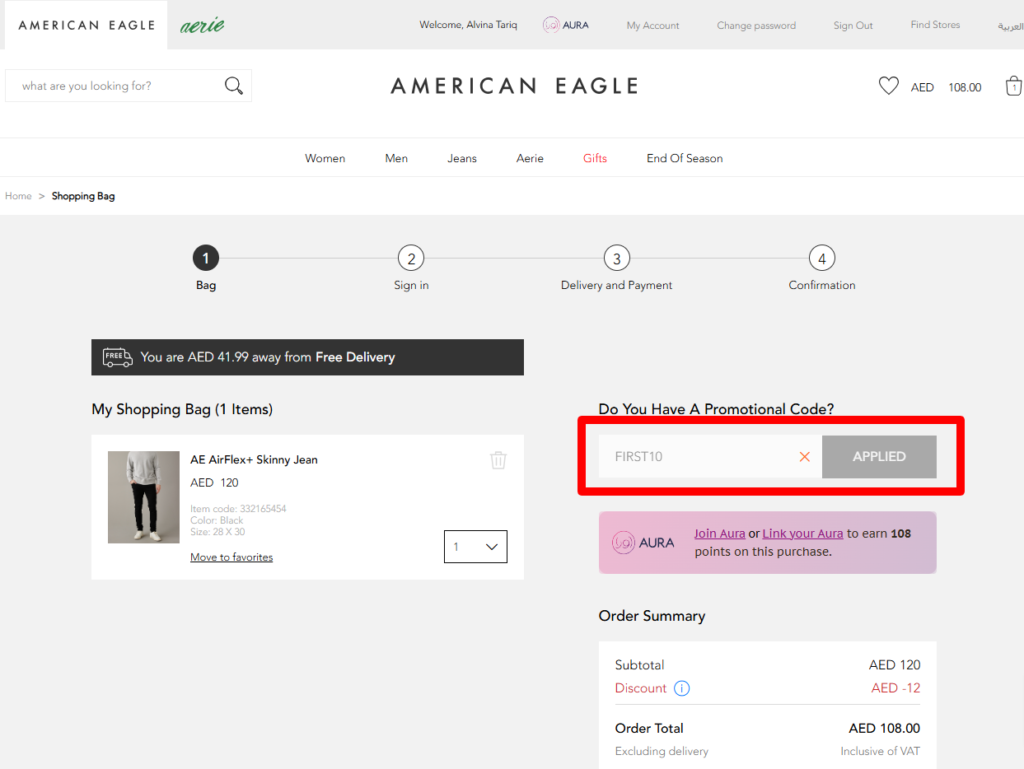Sign Out of the account
This screenshot has height=769, width=1024.
[x=853, y=25]
